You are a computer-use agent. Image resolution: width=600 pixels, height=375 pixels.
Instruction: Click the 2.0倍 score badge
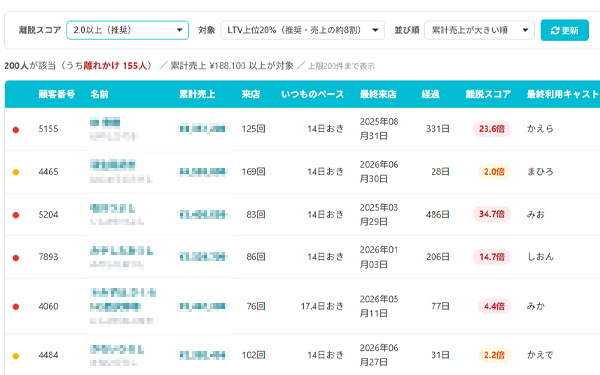494,172
